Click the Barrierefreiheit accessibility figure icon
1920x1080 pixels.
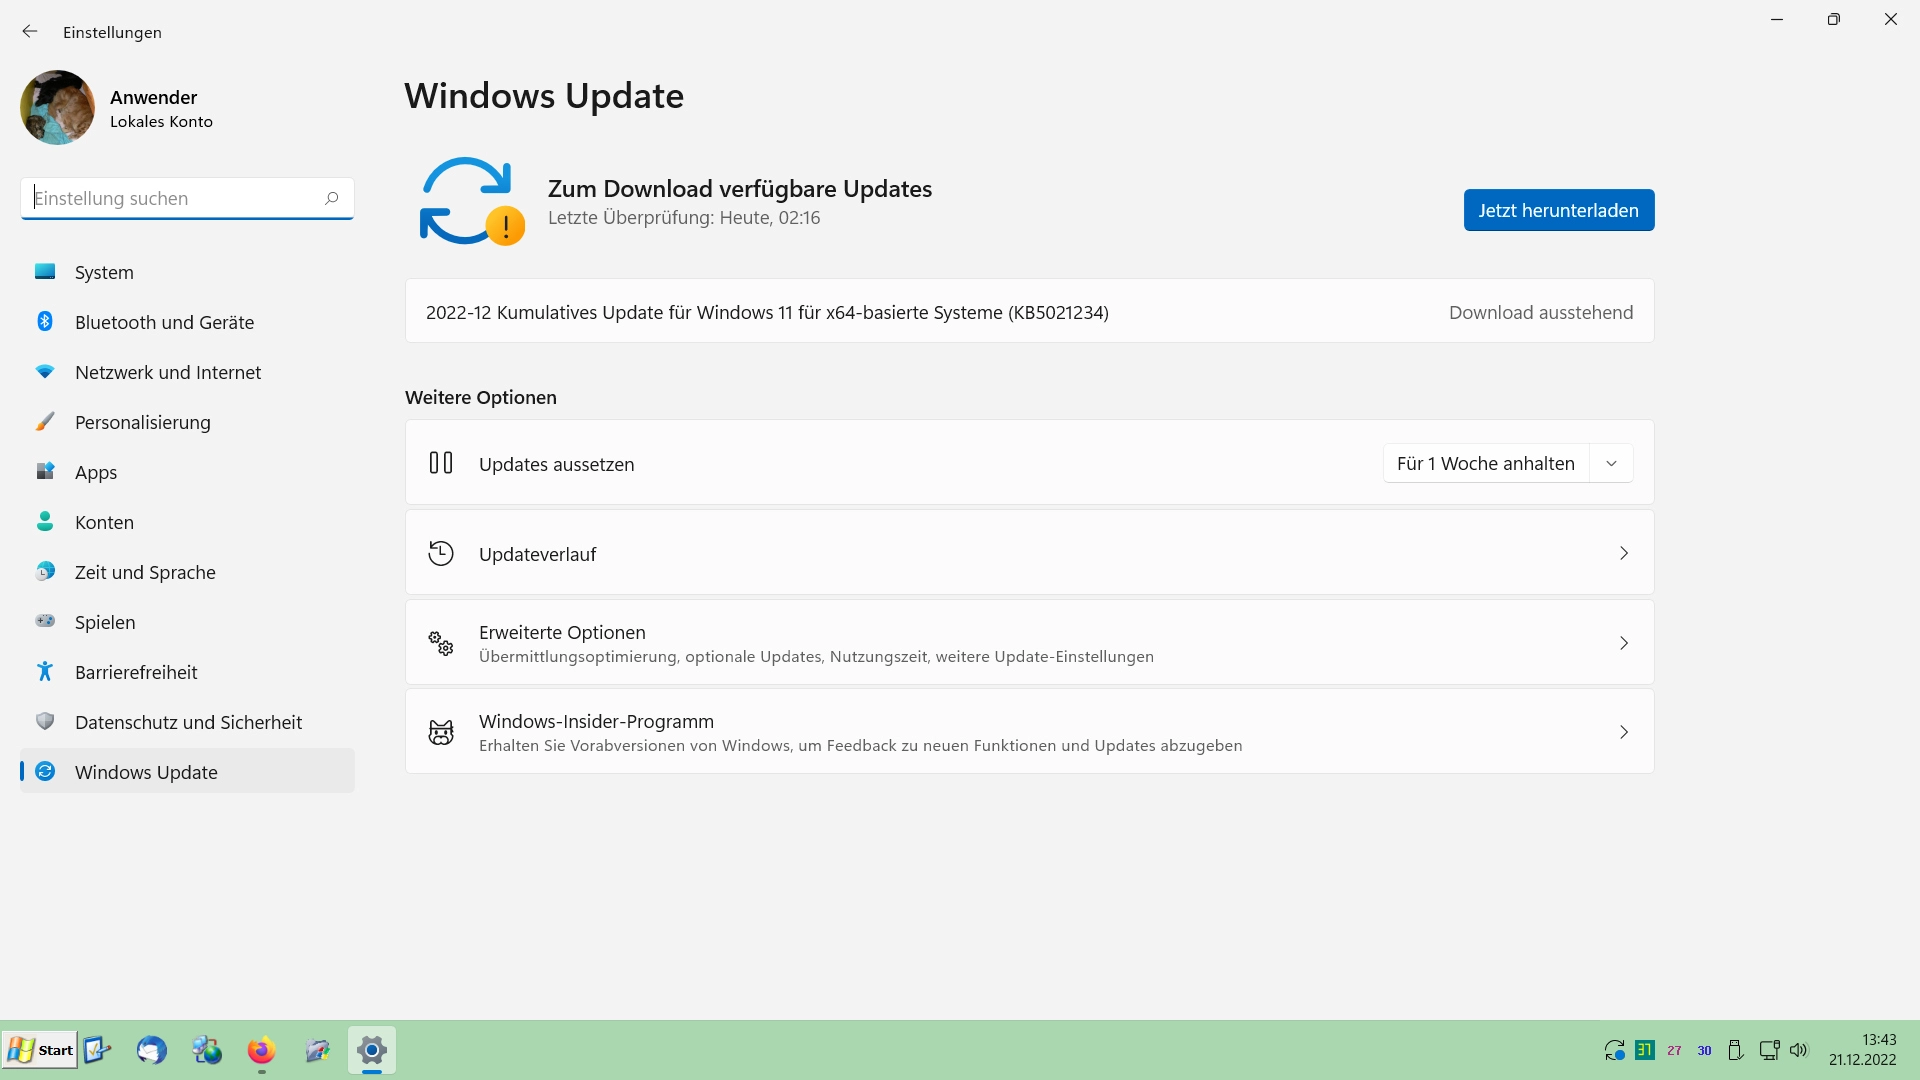click(x=45, y=671)
